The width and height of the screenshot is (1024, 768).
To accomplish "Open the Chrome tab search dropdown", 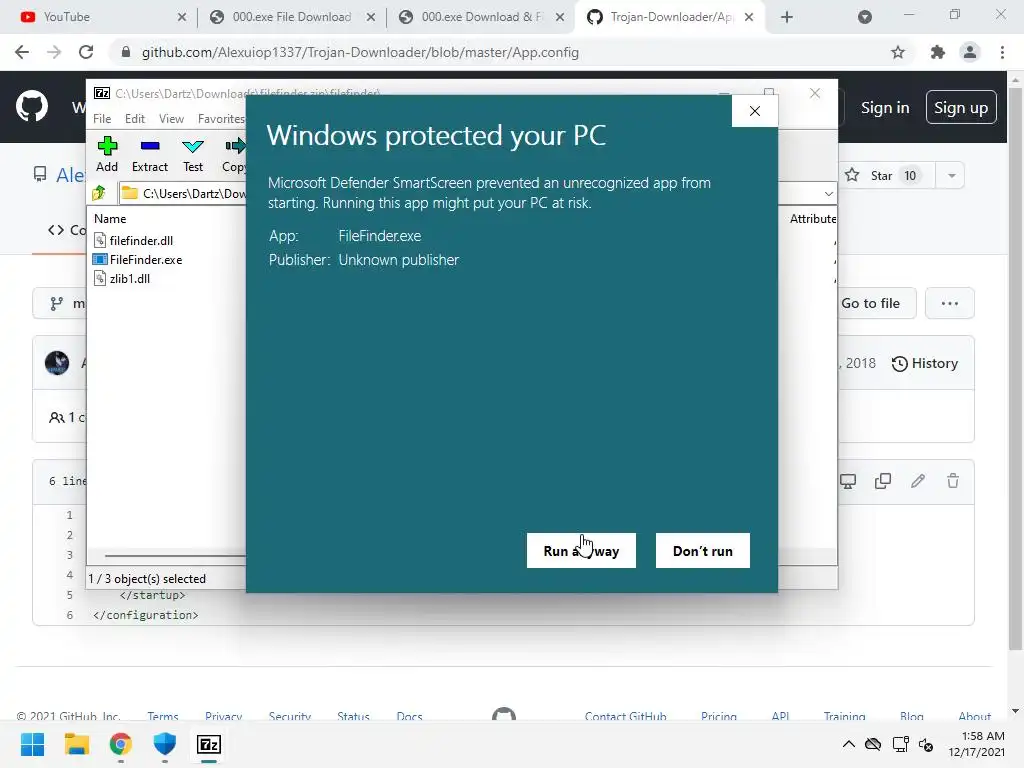I will coord(865,18).
